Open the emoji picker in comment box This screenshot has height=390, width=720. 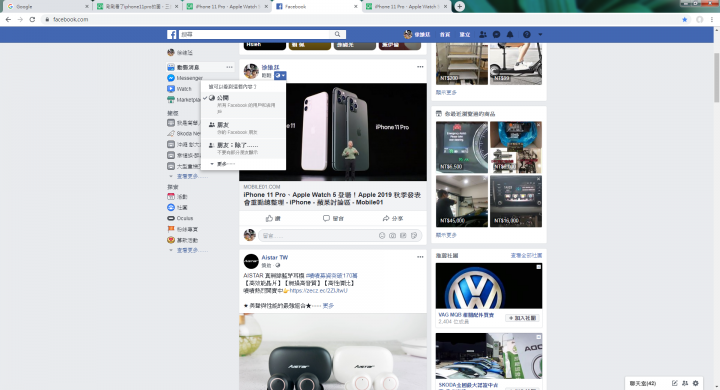(x=382, y=236)
